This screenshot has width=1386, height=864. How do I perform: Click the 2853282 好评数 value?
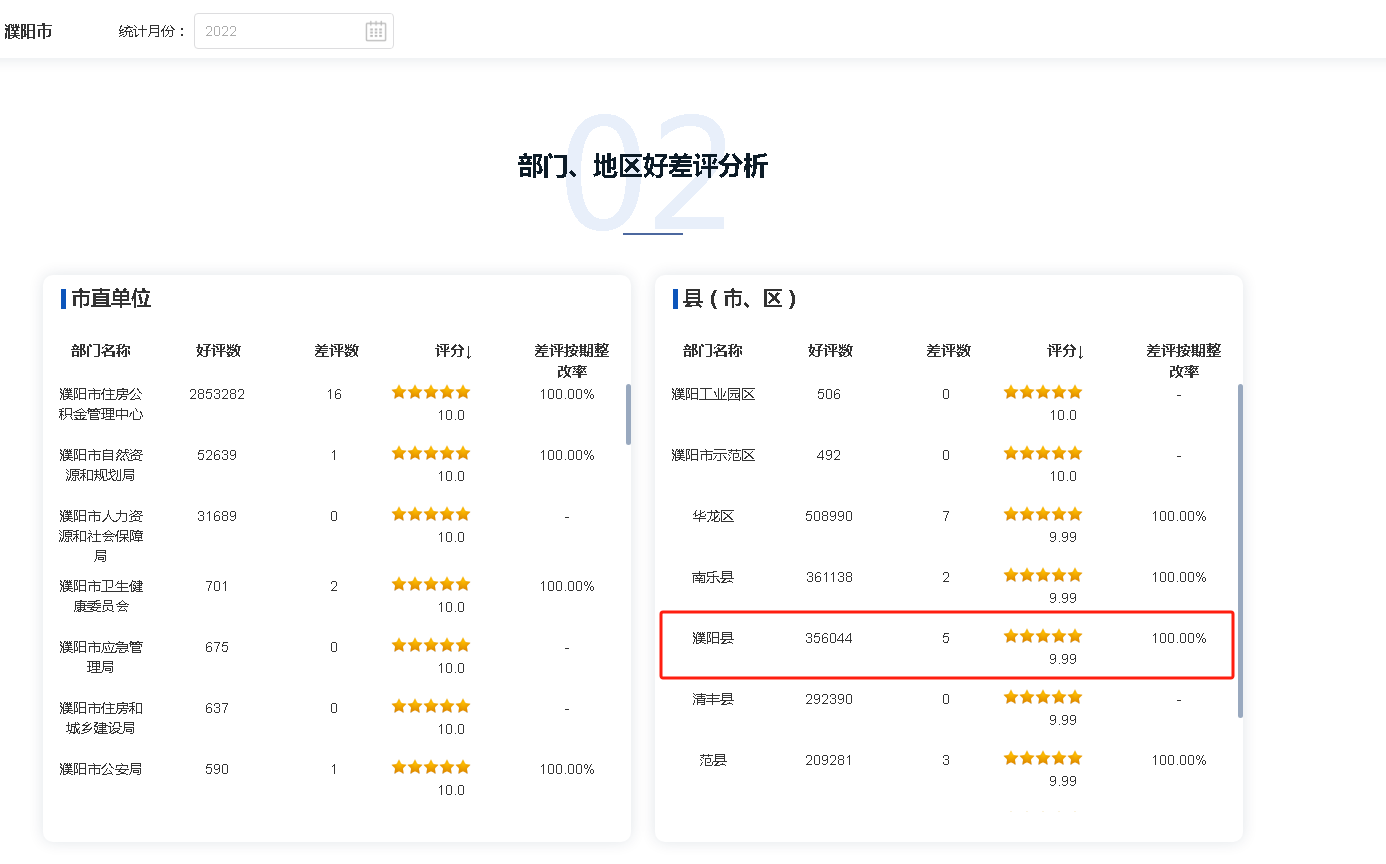pyautogui.click(x=217, y=394)
